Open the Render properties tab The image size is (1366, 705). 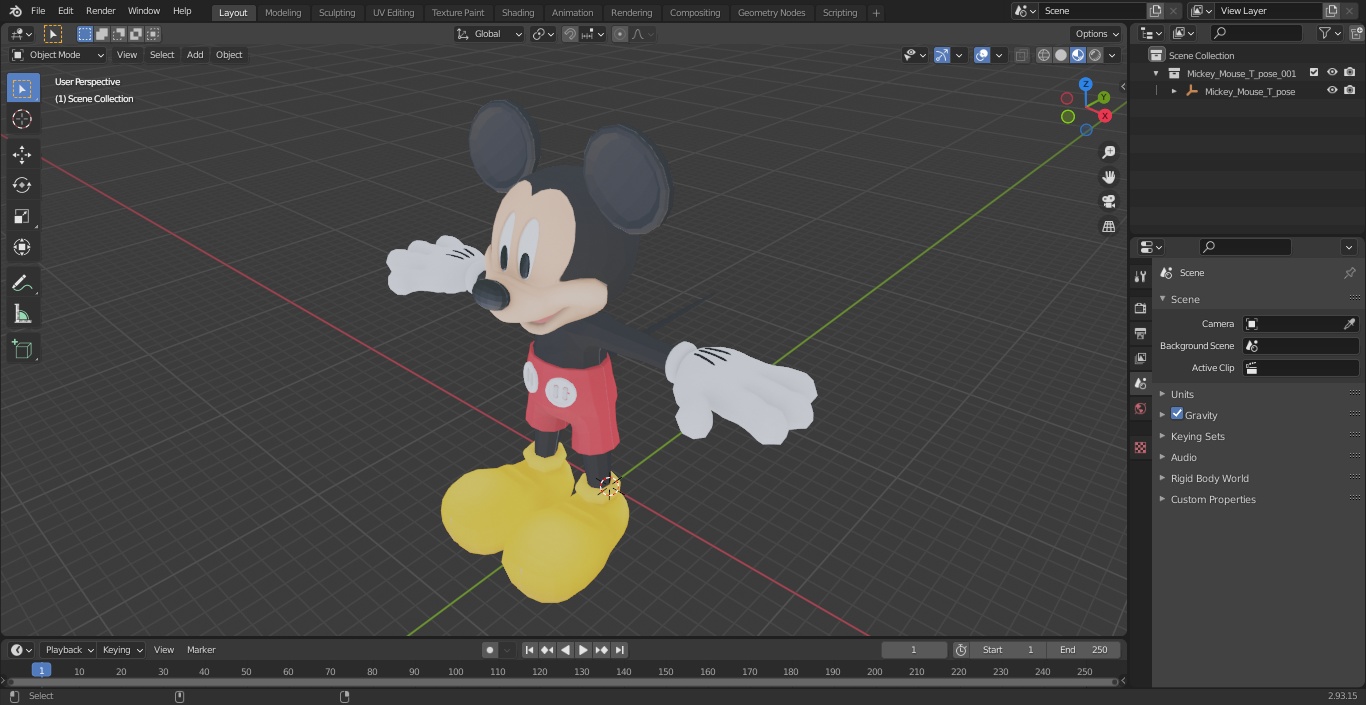(x=1140, y=308)
